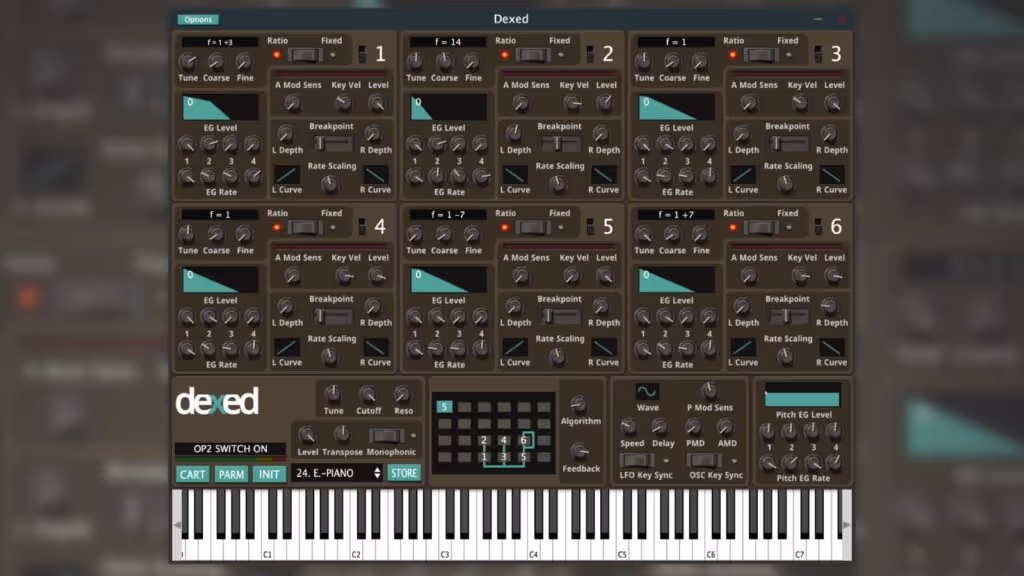The height and width of the screenshot is (576, 1024).
Task: Click the STORE button
Action: click(x=404, y=473)
